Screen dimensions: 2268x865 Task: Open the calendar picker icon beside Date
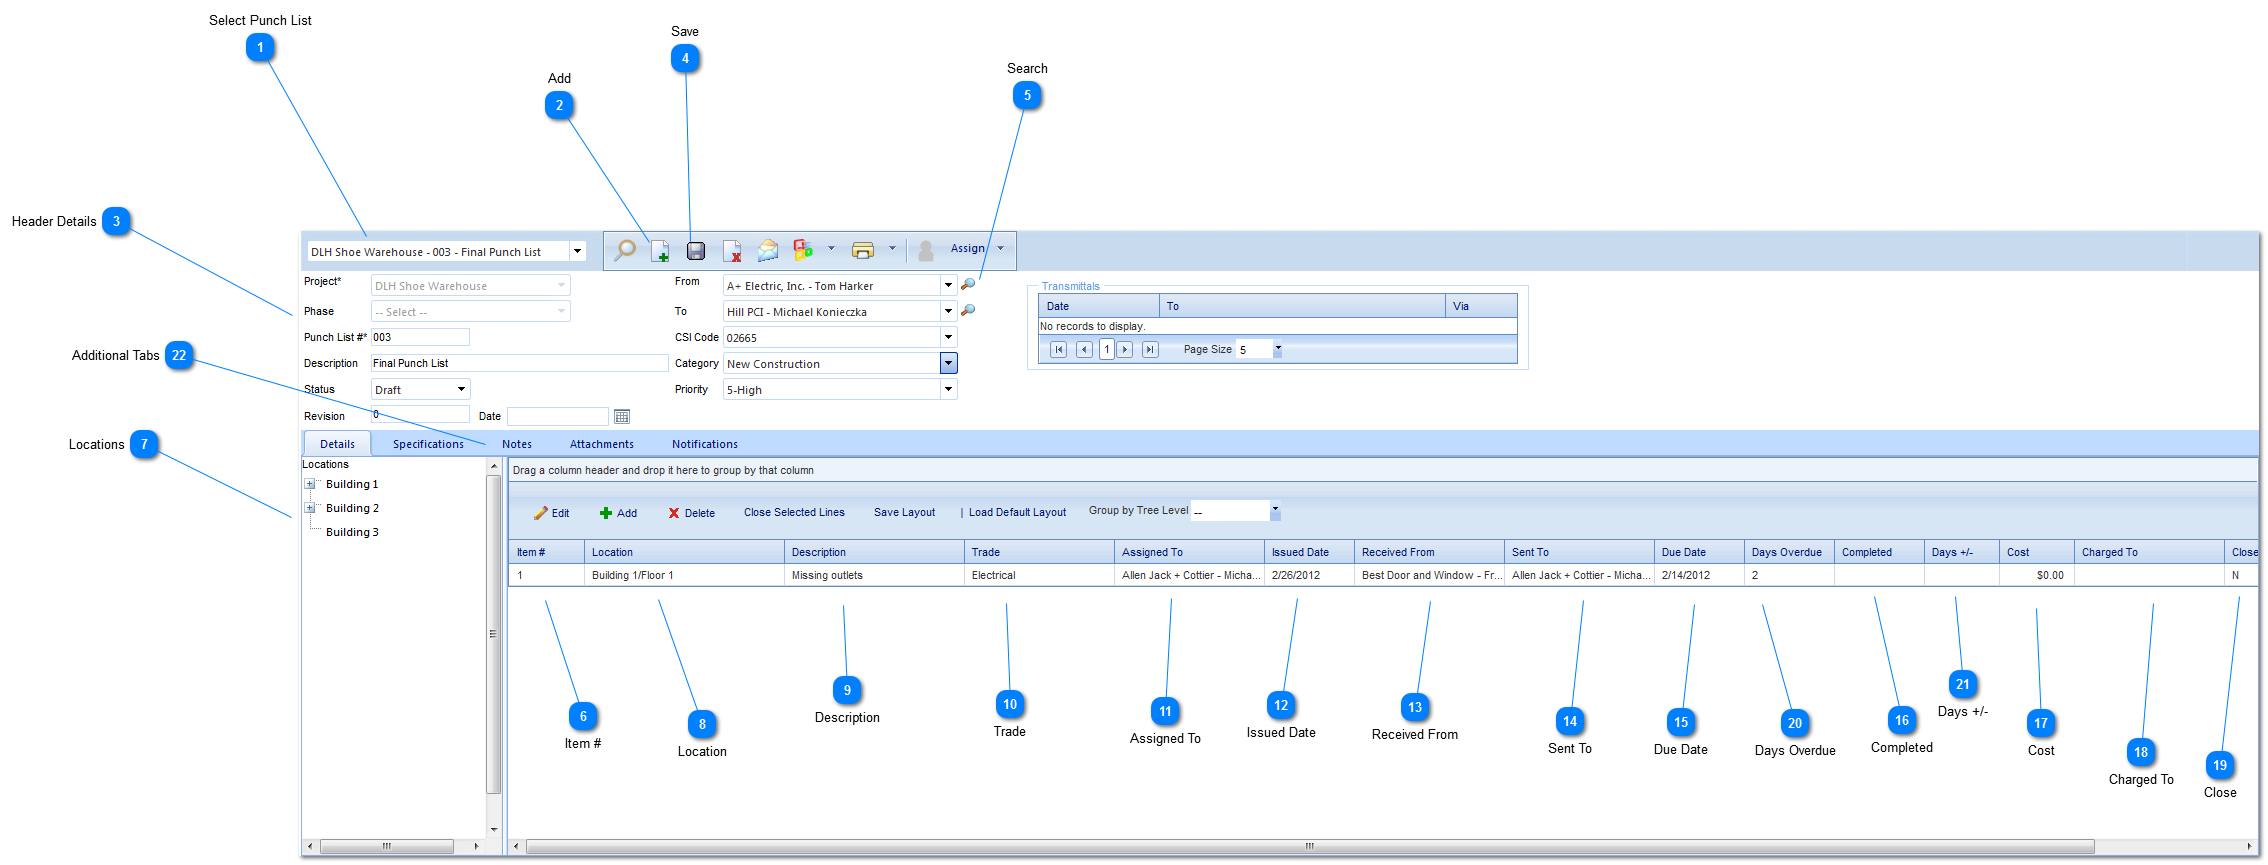point(622,416)
